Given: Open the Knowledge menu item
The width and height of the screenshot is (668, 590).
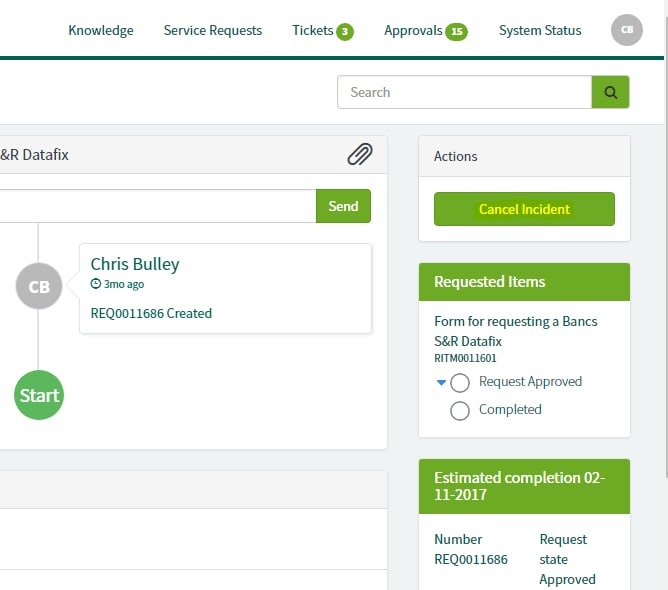Looking at the screenshot, I should tap(100, 30).
